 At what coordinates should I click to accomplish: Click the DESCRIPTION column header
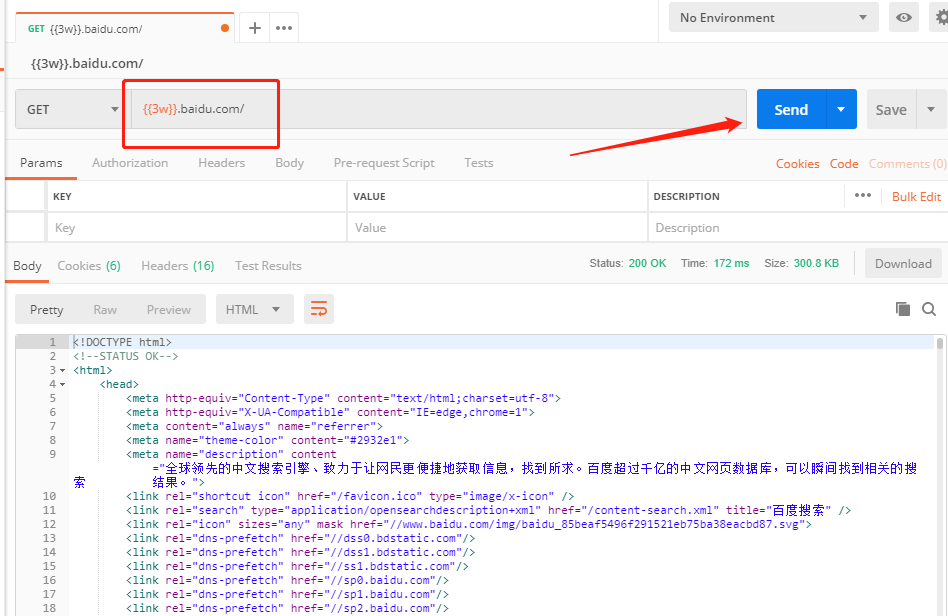pyautogui.click(x=686, y=196)
